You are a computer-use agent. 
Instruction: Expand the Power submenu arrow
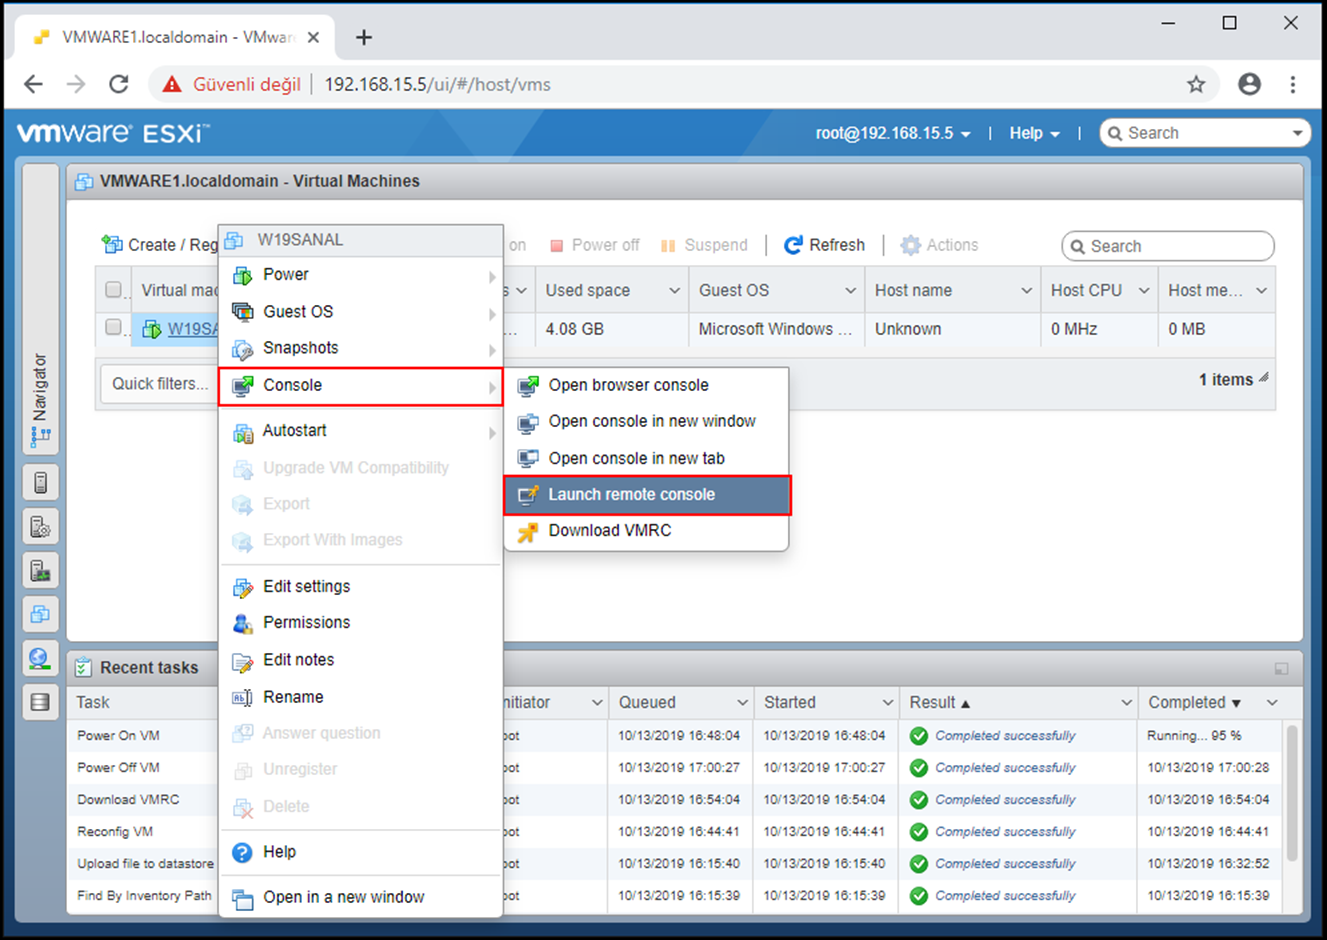click(492, 276)
